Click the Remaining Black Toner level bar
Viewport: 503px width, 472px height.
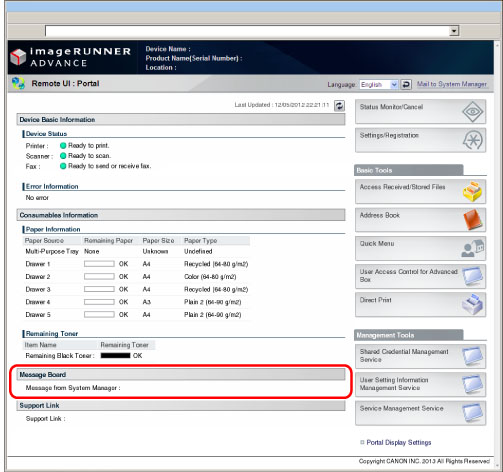click(115, 356)
